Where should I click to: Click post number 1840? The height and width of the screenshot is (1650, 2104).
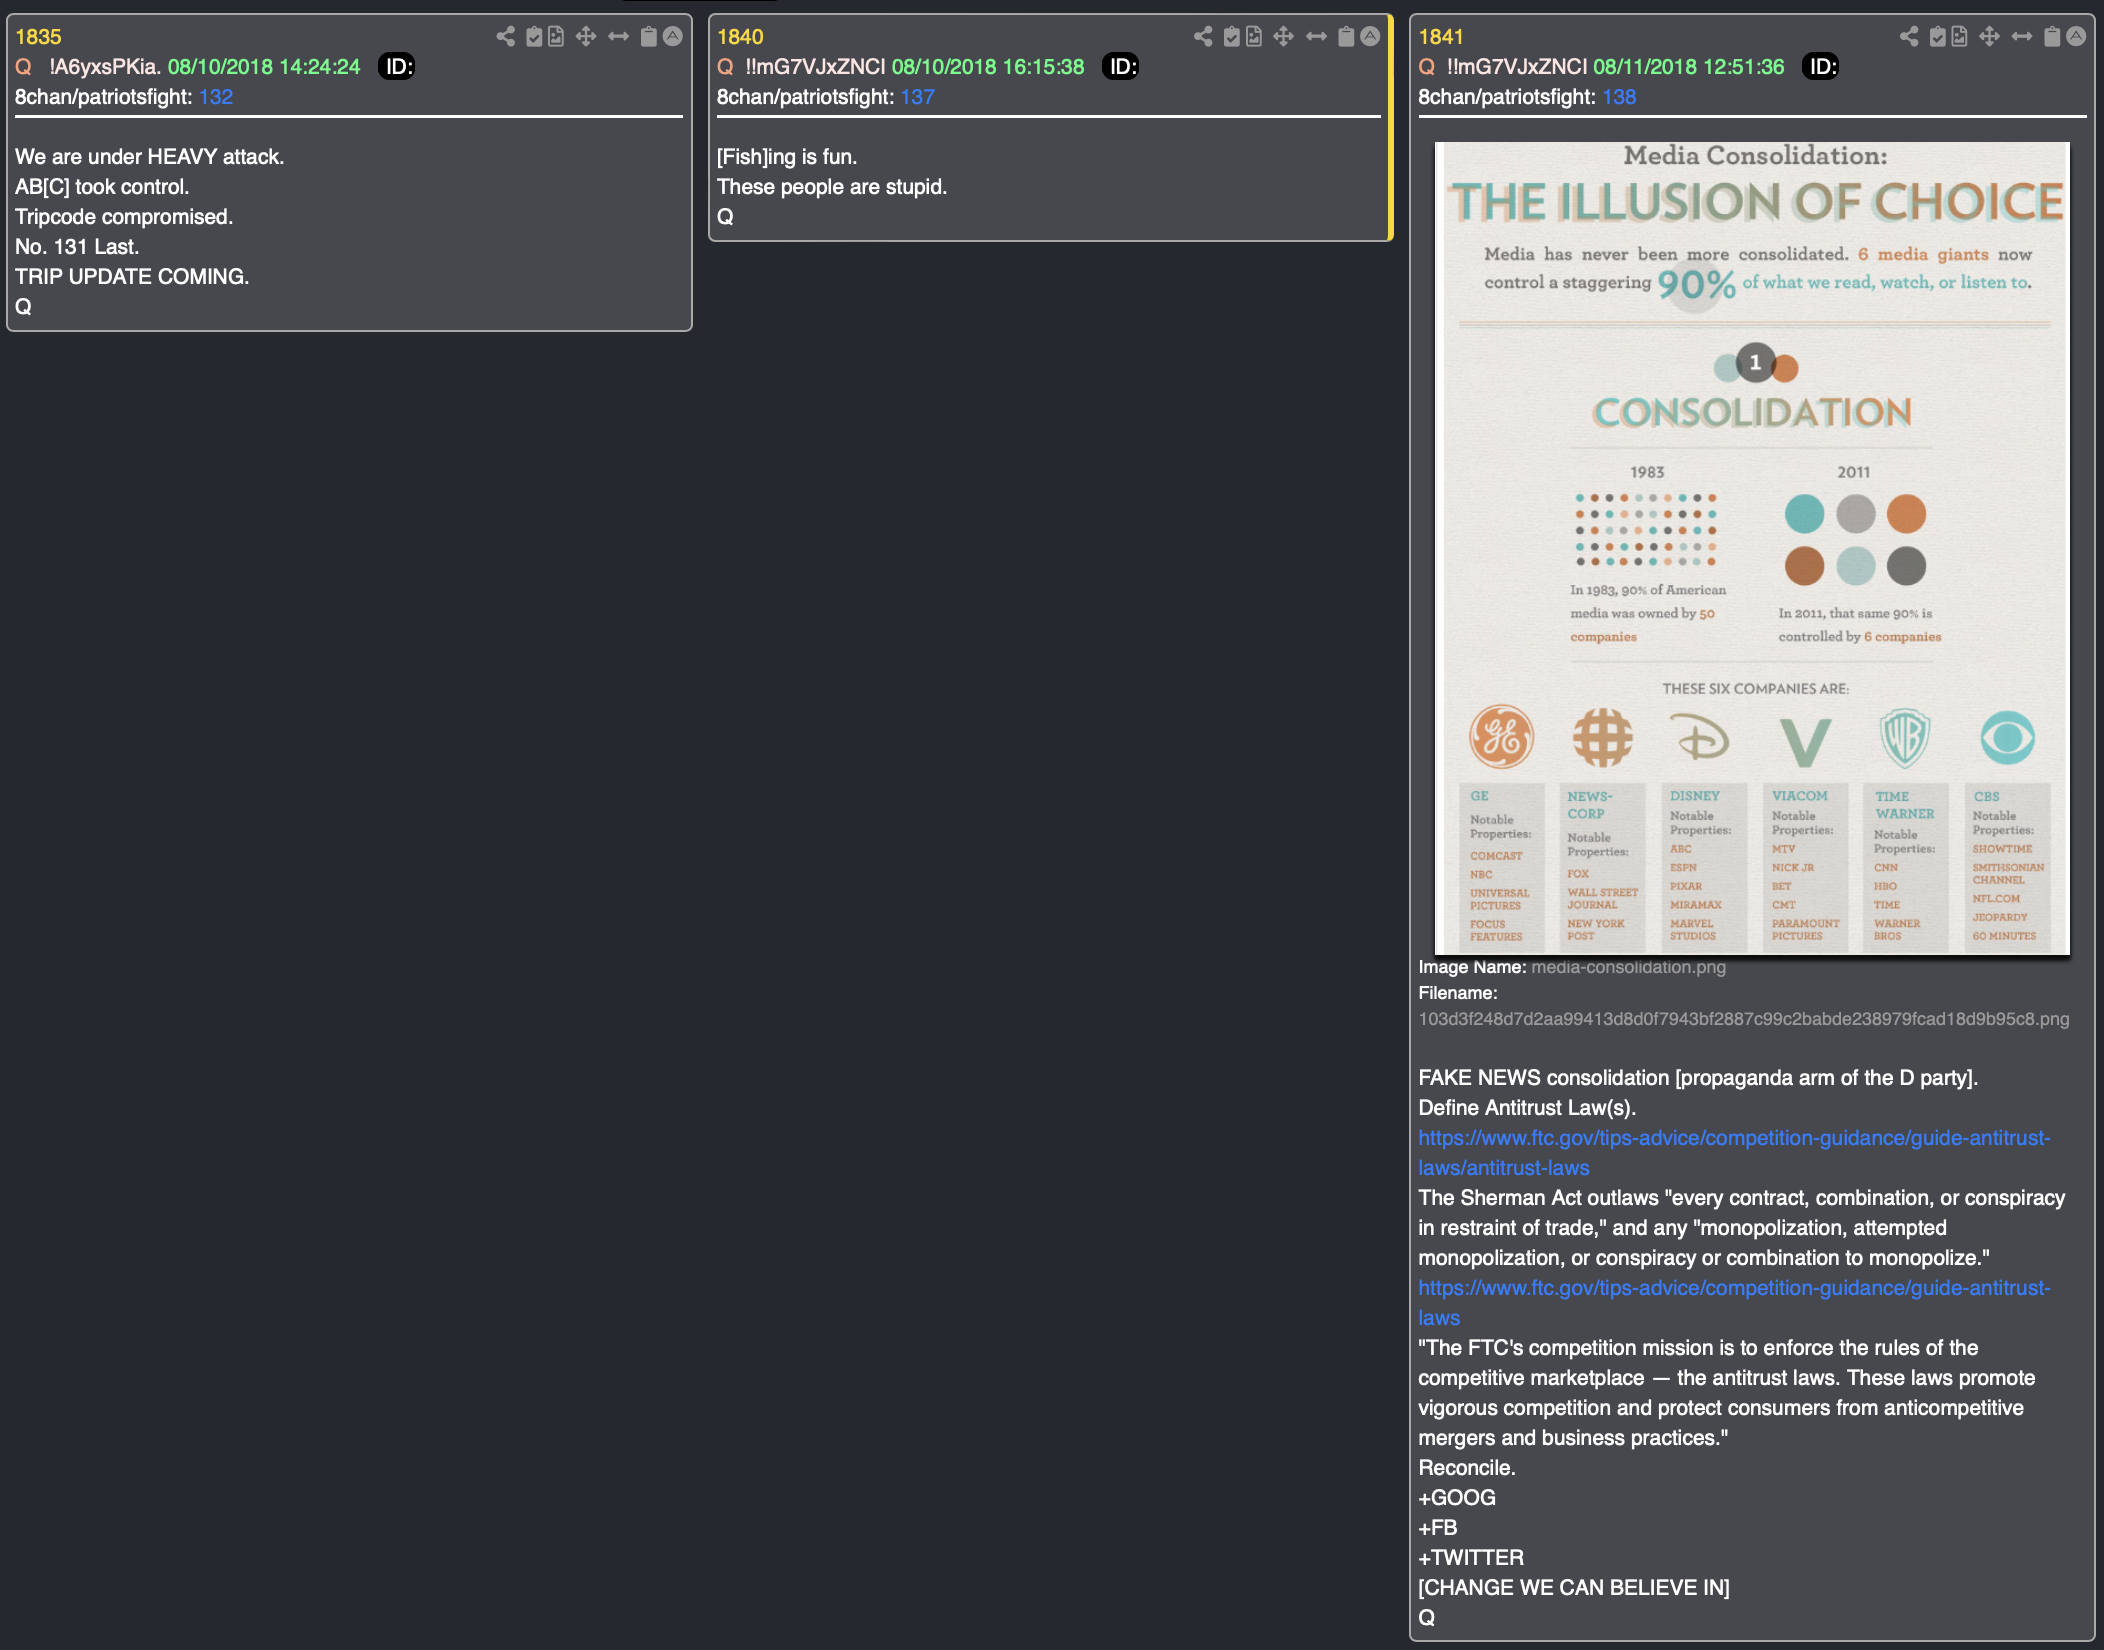(740, 37)
